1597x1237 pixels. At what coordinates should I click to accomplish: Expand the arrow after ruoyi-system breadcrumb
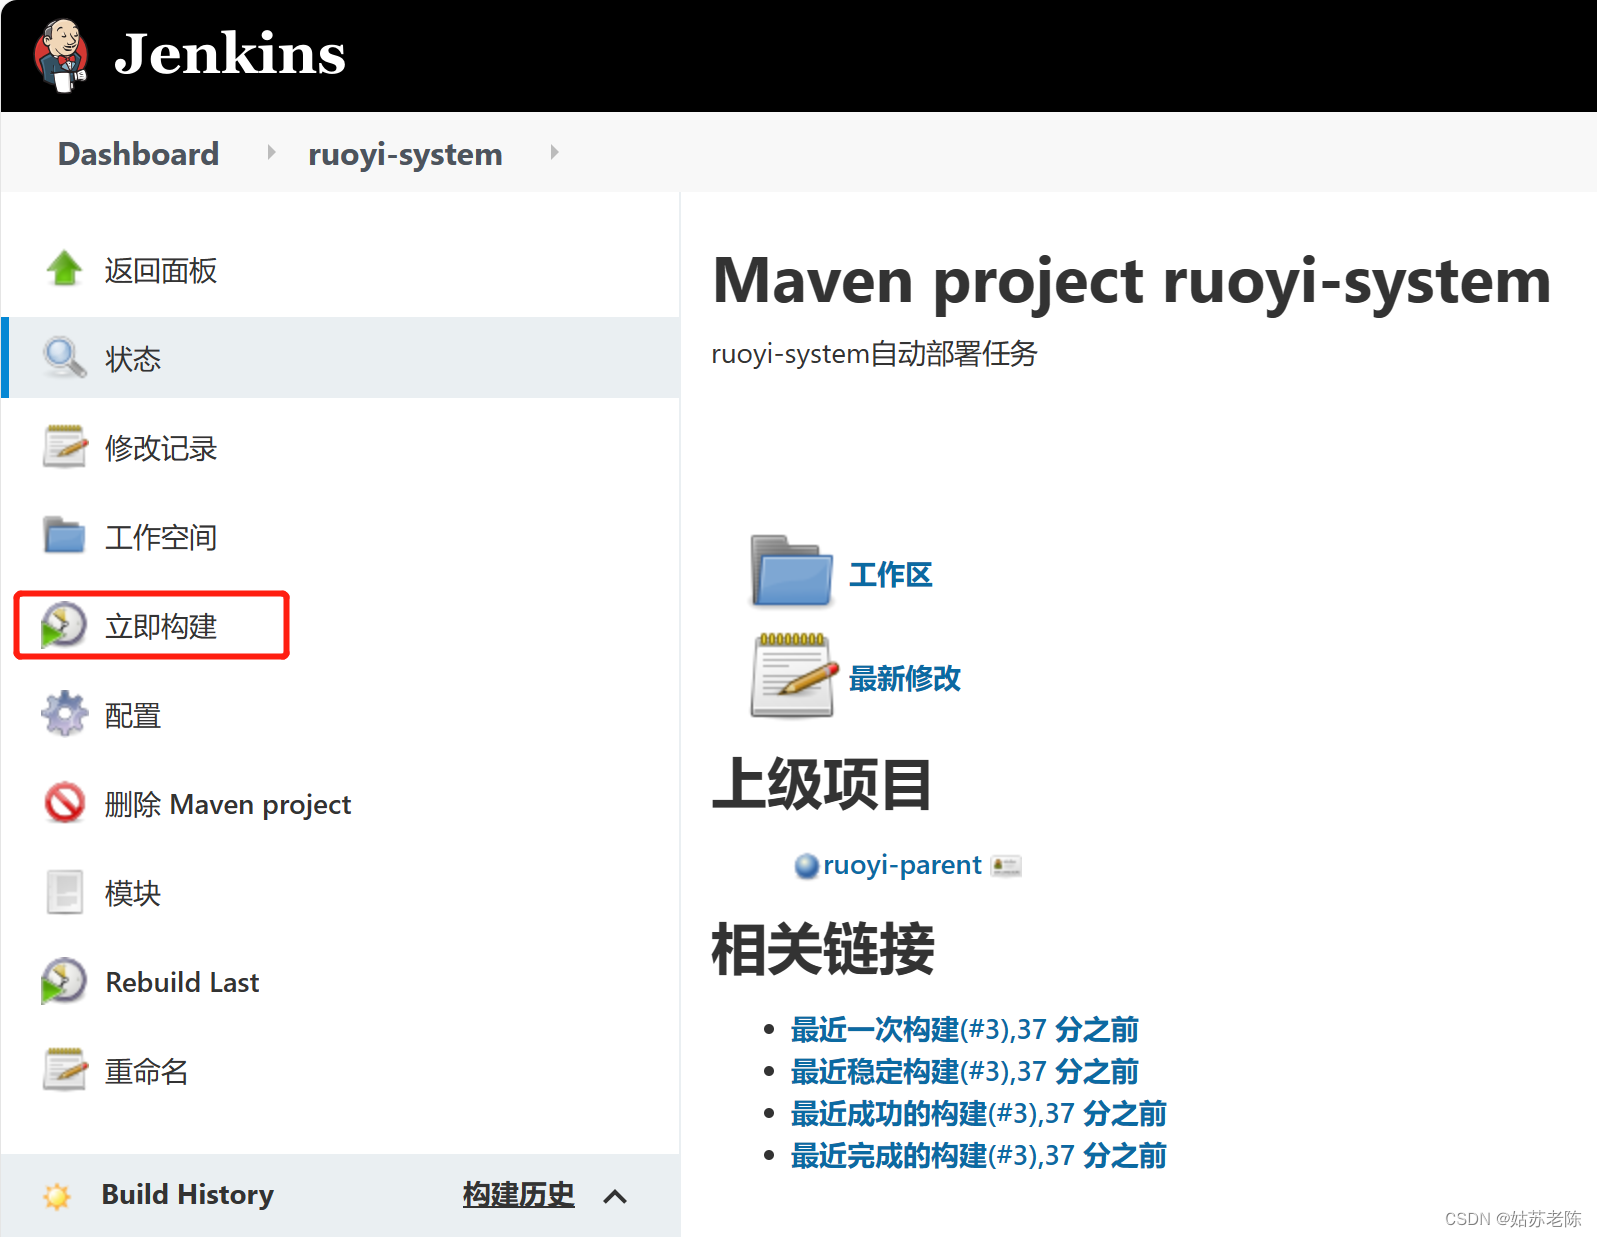[554, 152]
